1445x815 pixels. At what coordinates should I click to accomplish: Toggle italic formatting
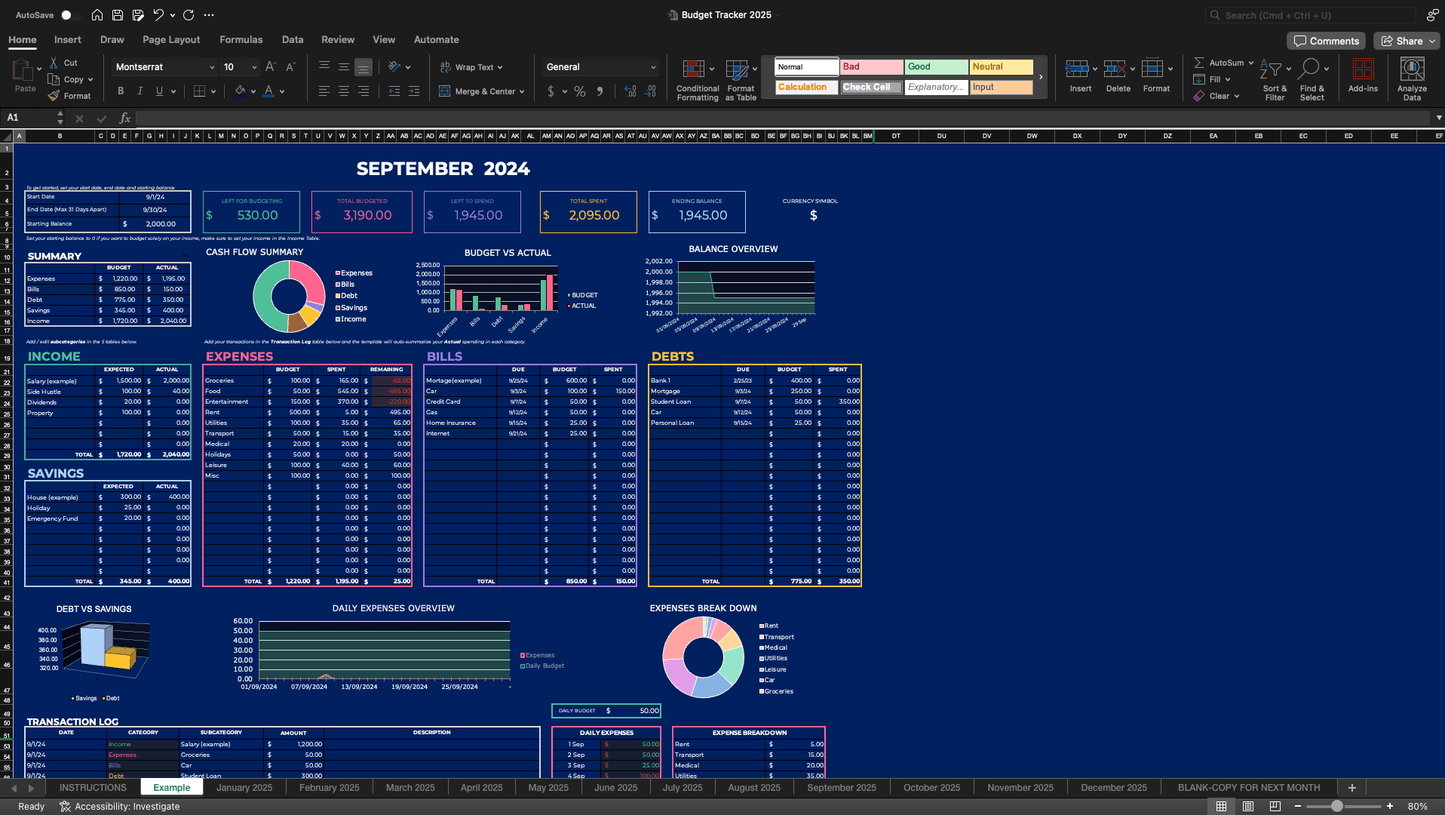point(140,91)
